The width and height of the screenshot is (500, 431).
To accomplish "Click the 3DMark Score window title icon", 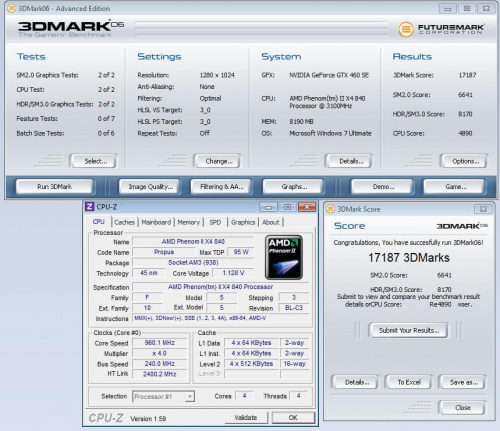I will coord(330,209).
